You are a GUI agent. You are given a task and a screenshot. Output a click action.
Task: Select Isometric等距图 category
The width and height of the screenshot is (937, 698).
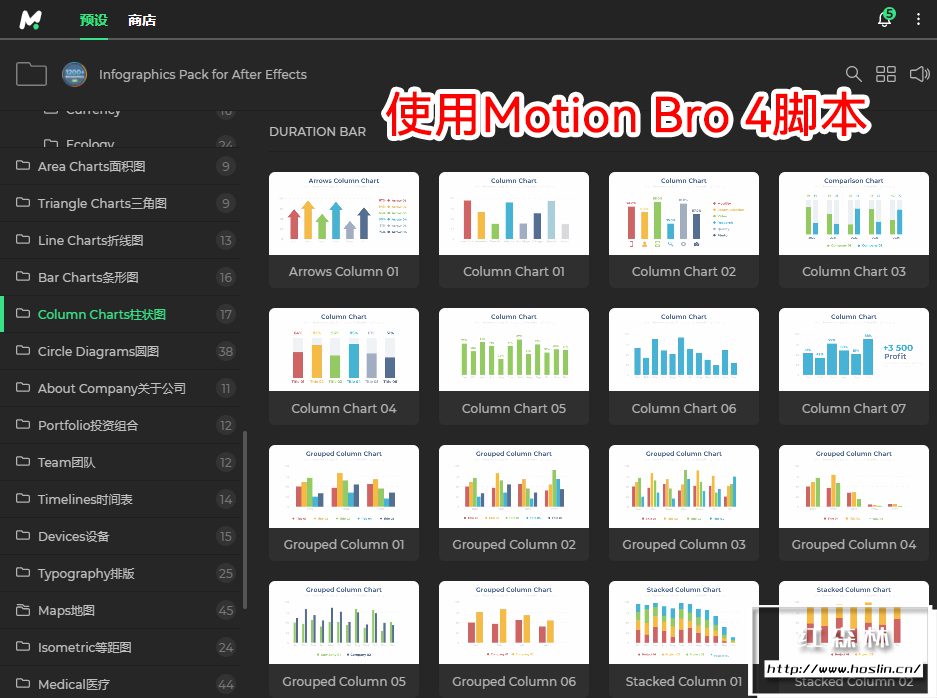120,648
